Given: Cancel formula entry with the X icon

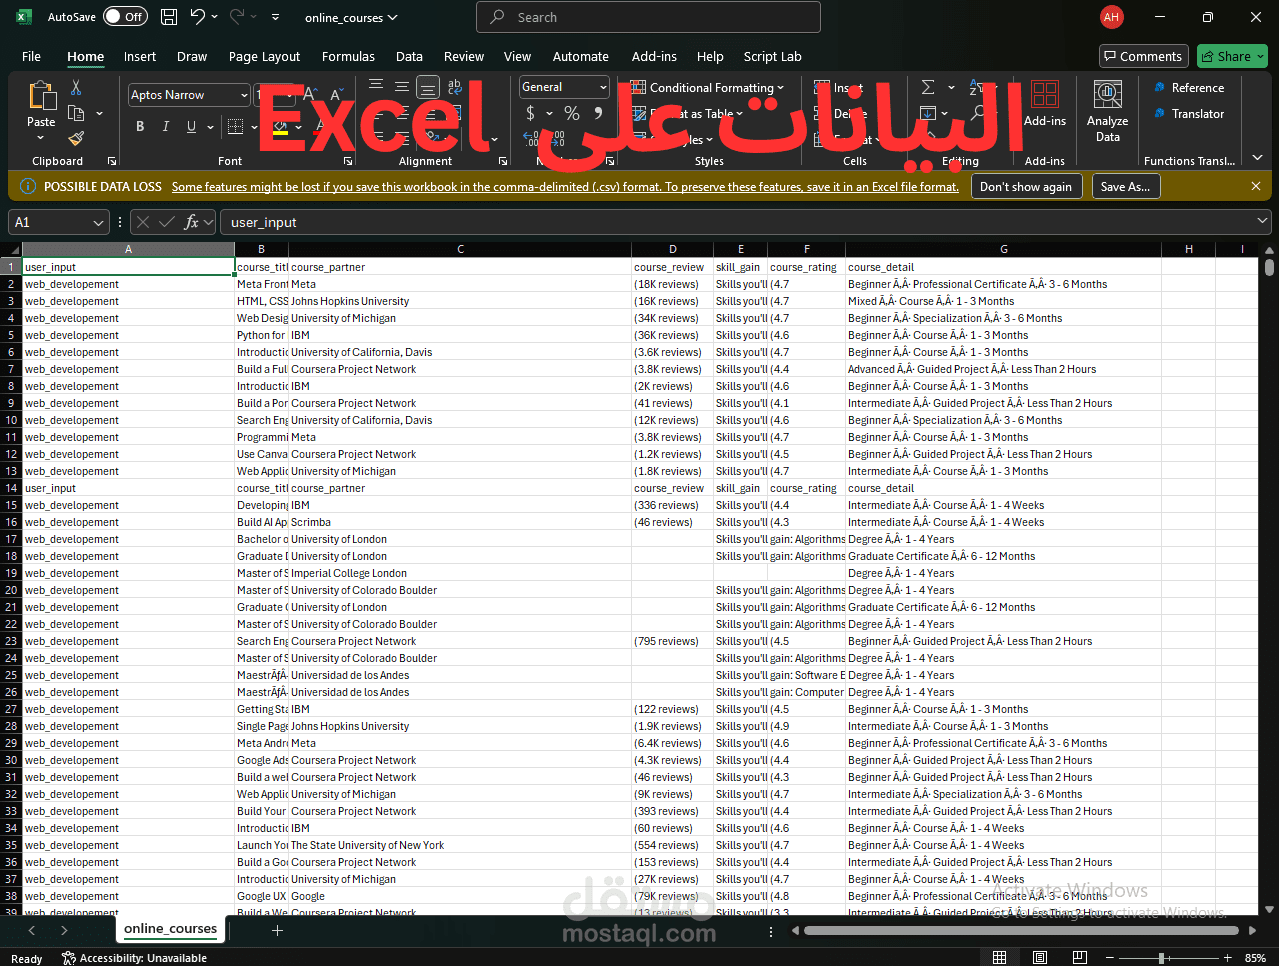Looking at the screenshot, I should (142, 222).
